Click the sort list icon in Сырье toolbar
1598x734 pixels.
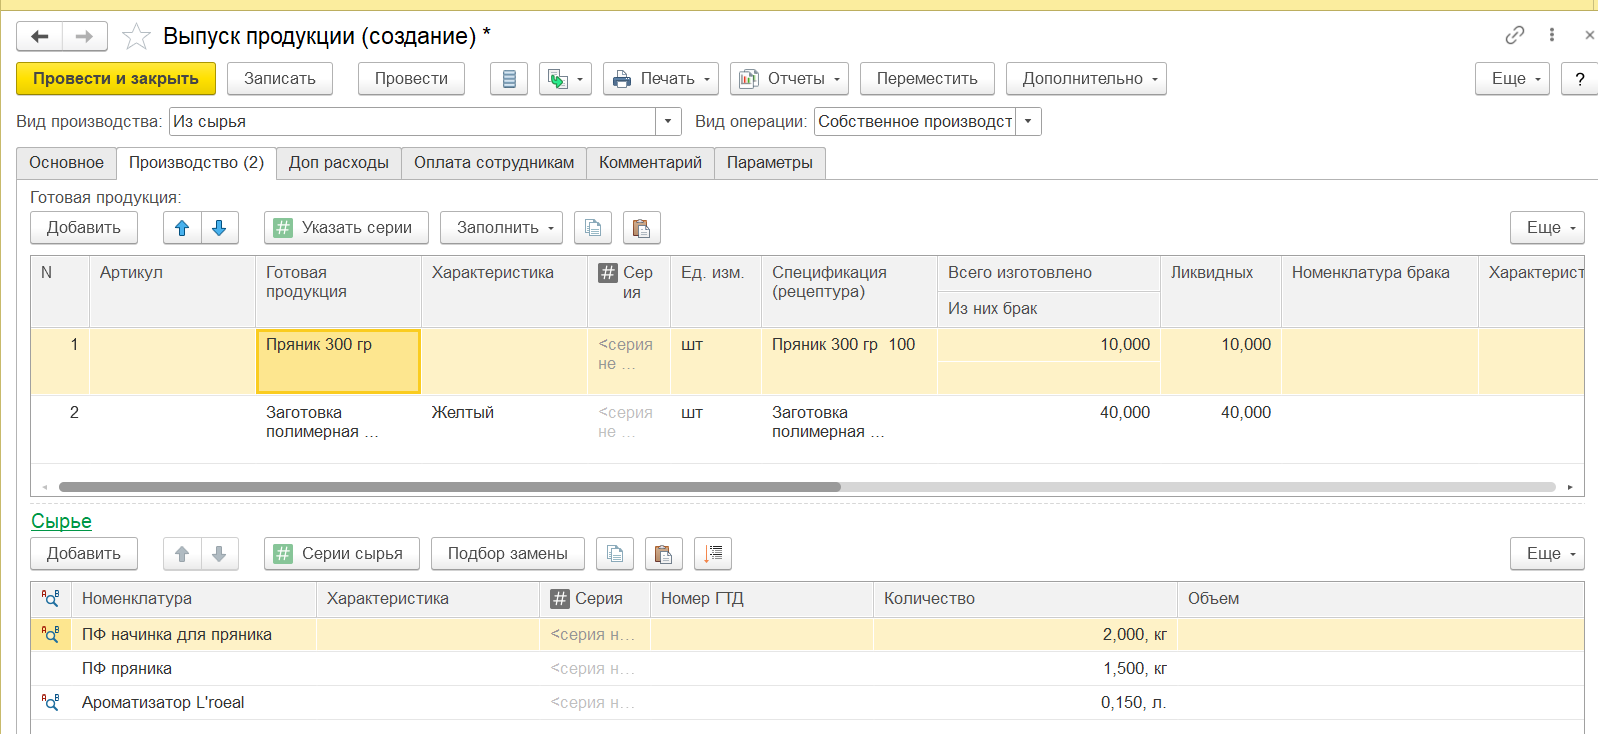click(x=713, y=554)
